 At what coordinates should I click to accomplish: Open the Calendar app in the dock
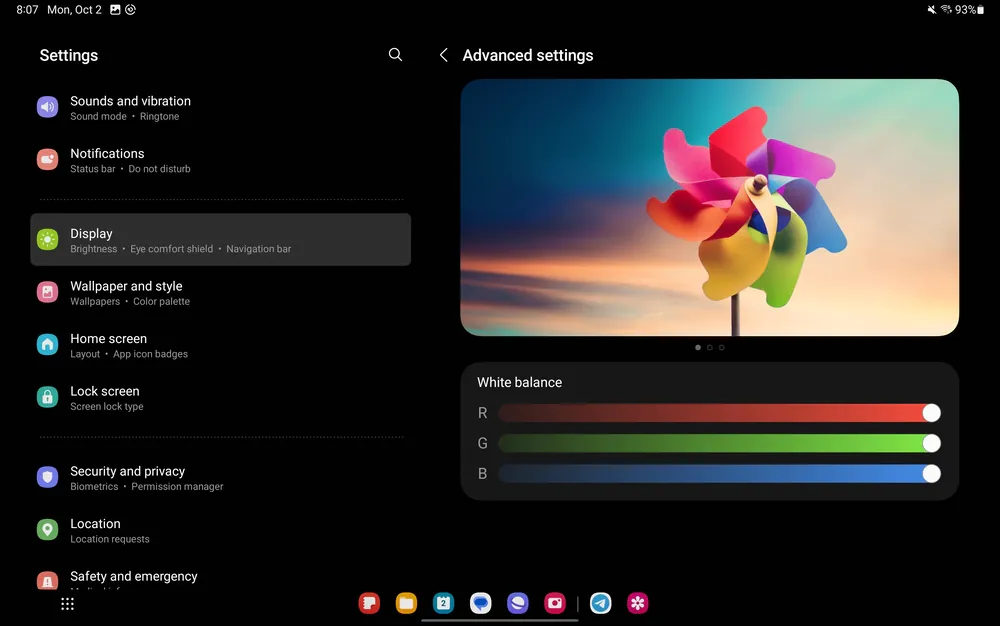click(x=443, y=603)
